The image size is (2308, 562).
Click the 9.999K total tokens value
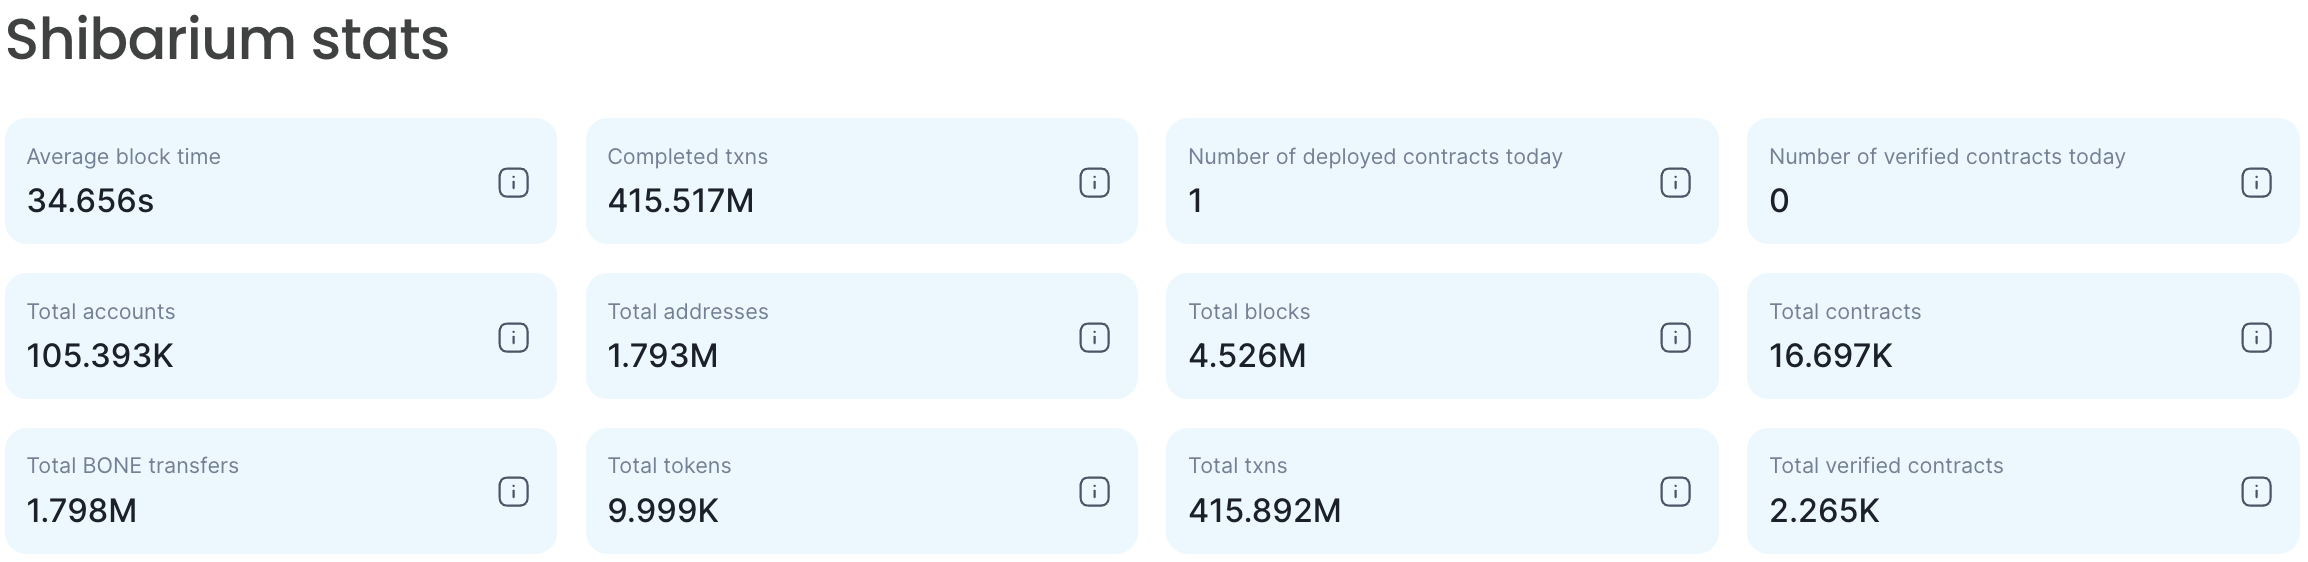pyautogui.click(x=663, y=511)
